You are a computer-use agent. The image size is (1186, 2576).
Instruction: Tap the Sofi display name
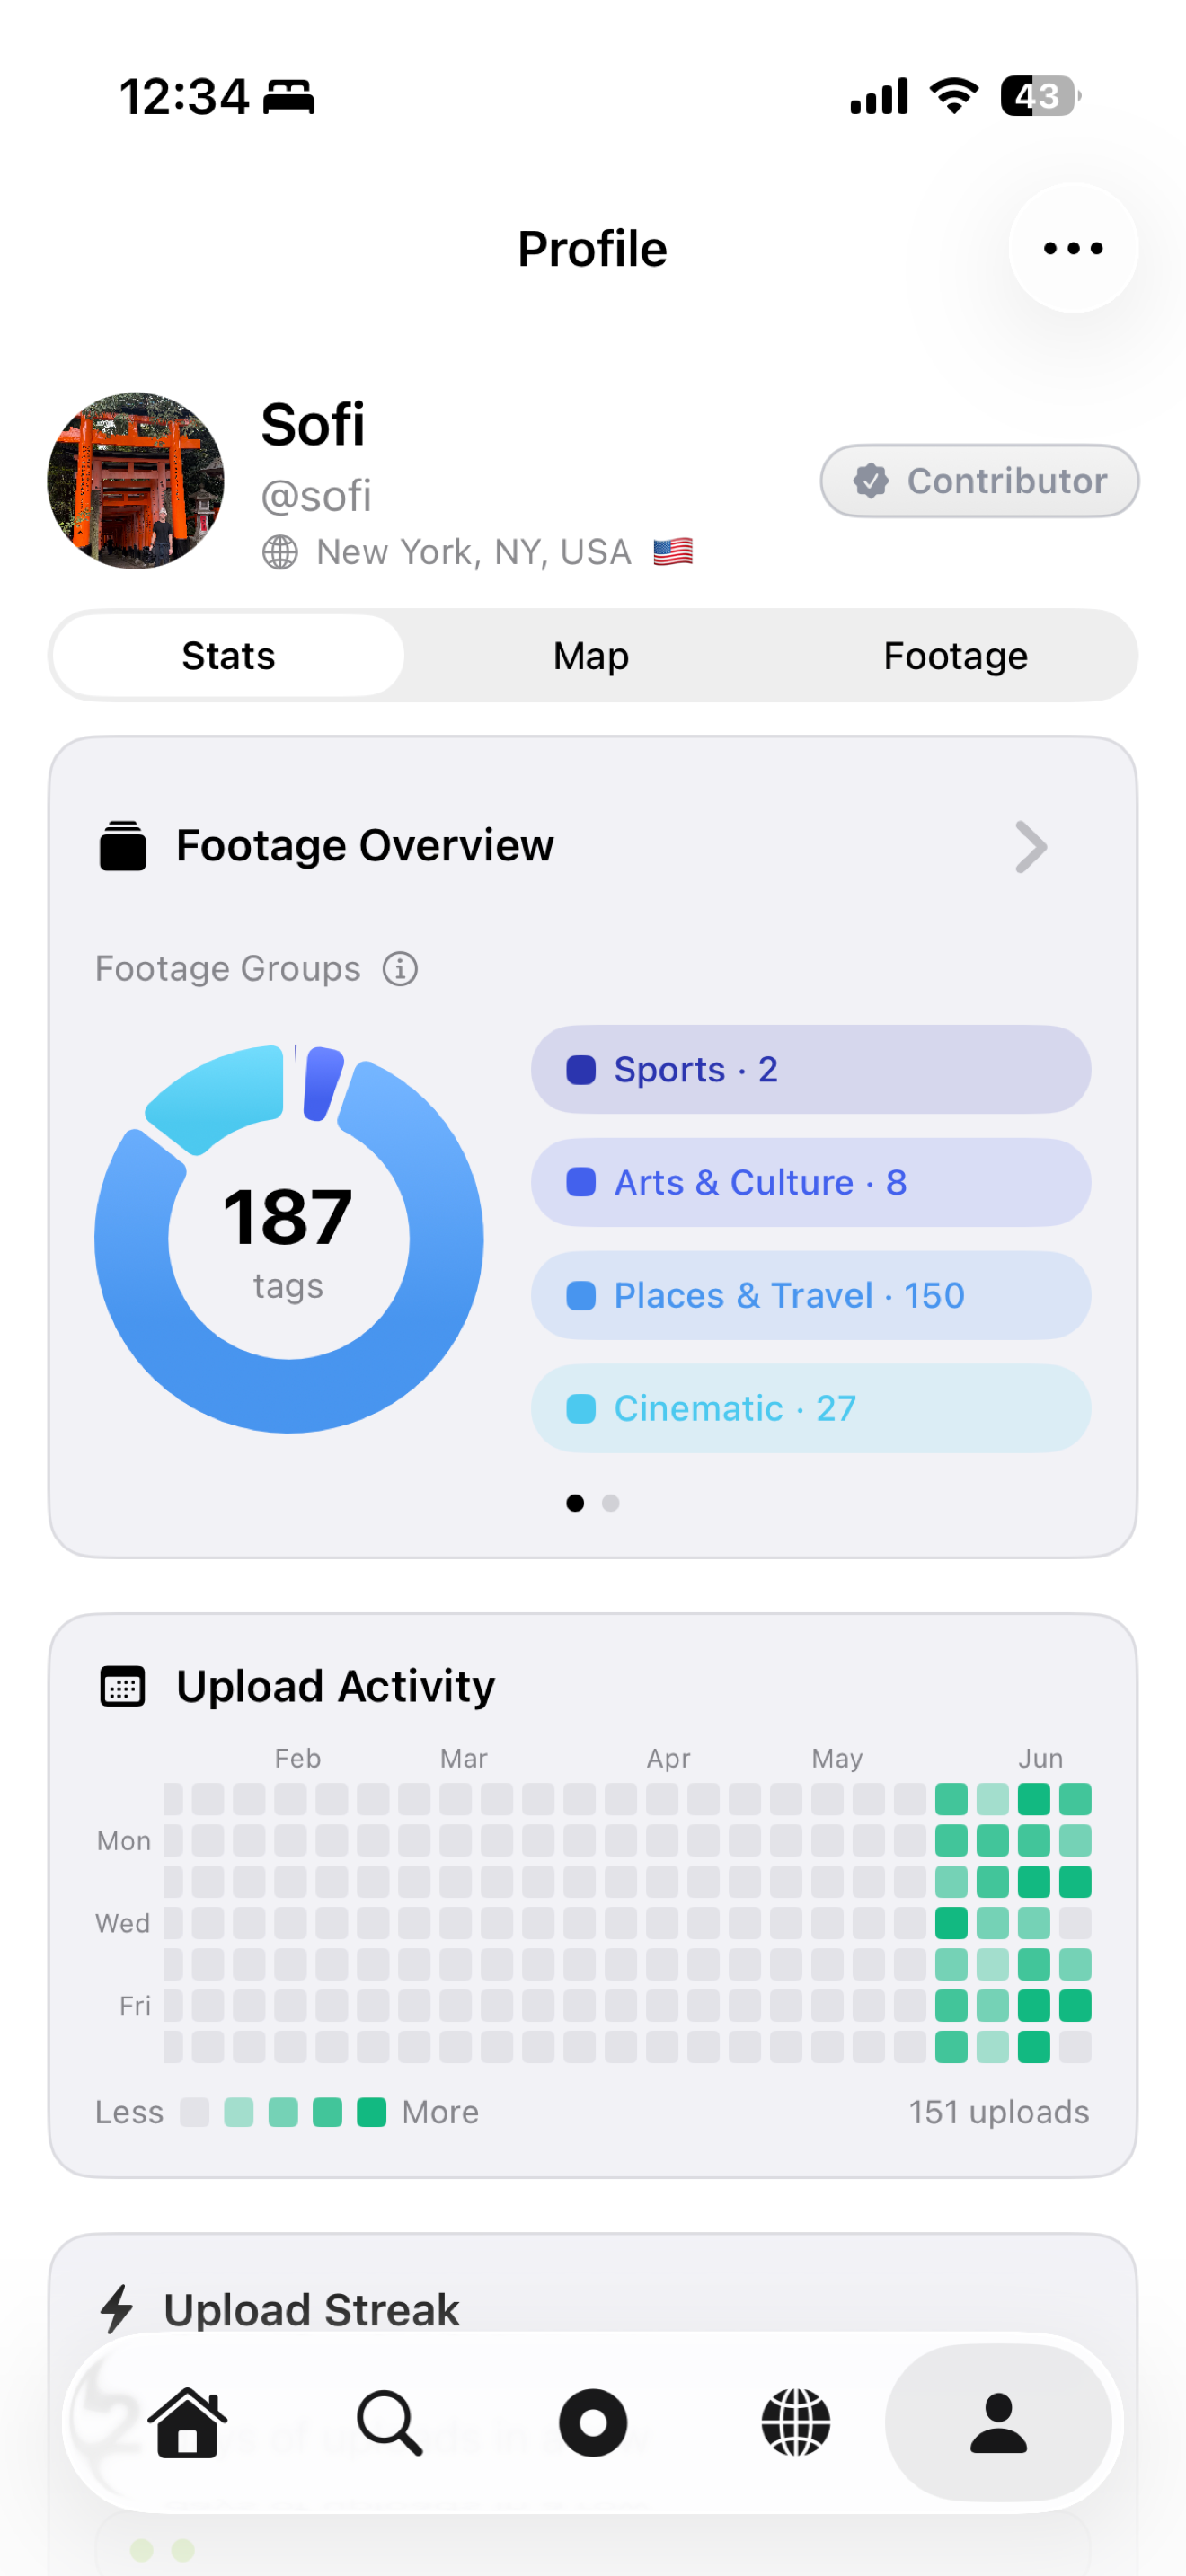(313, 424)
